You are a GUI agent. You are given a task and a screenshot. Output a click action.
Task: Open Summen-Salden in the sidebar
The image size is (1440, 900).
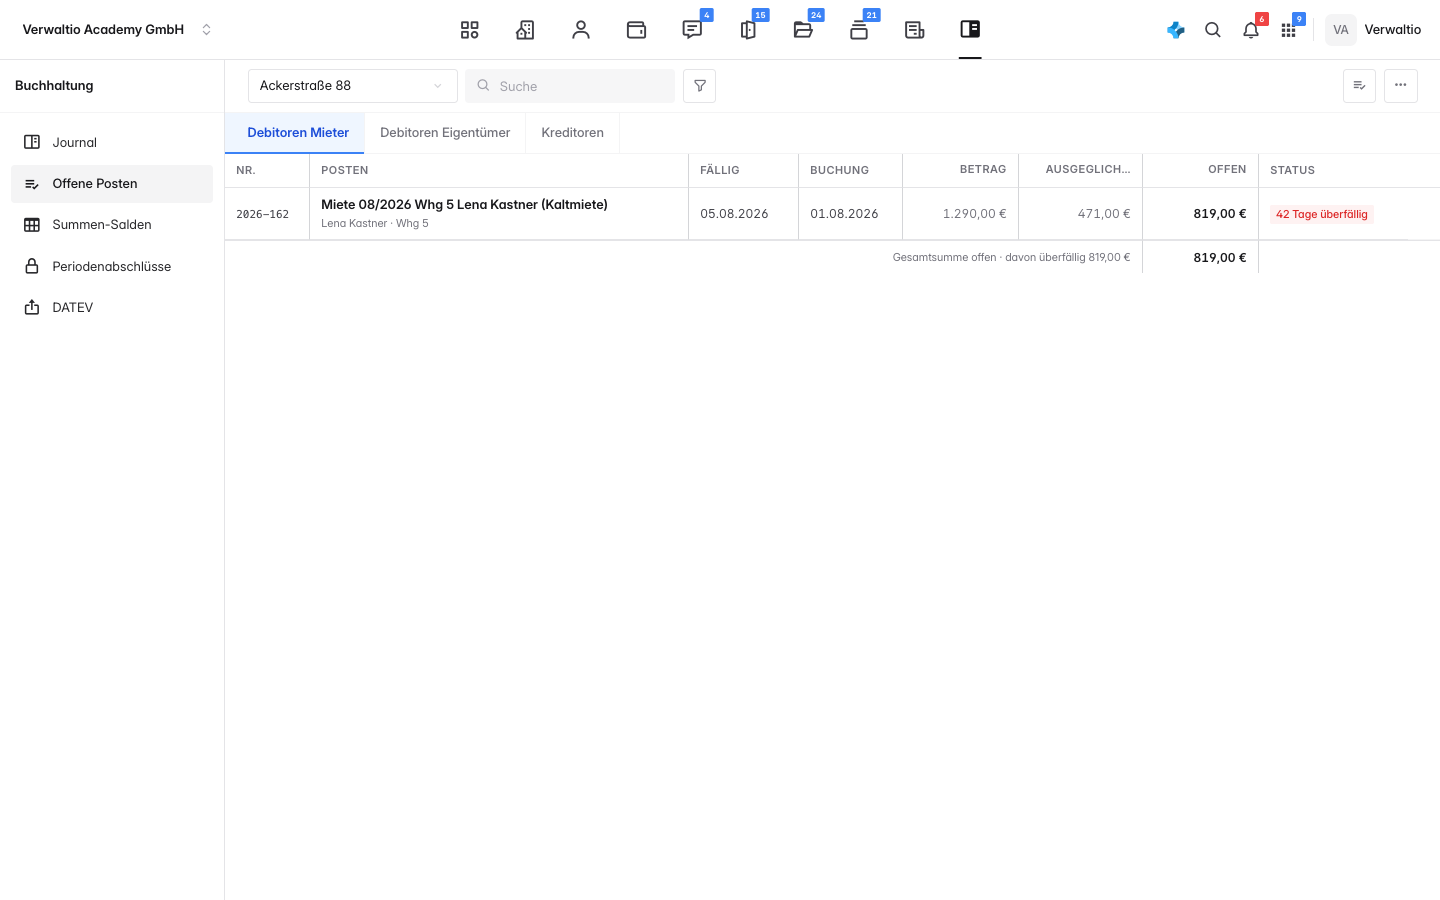tap(112, 225)
